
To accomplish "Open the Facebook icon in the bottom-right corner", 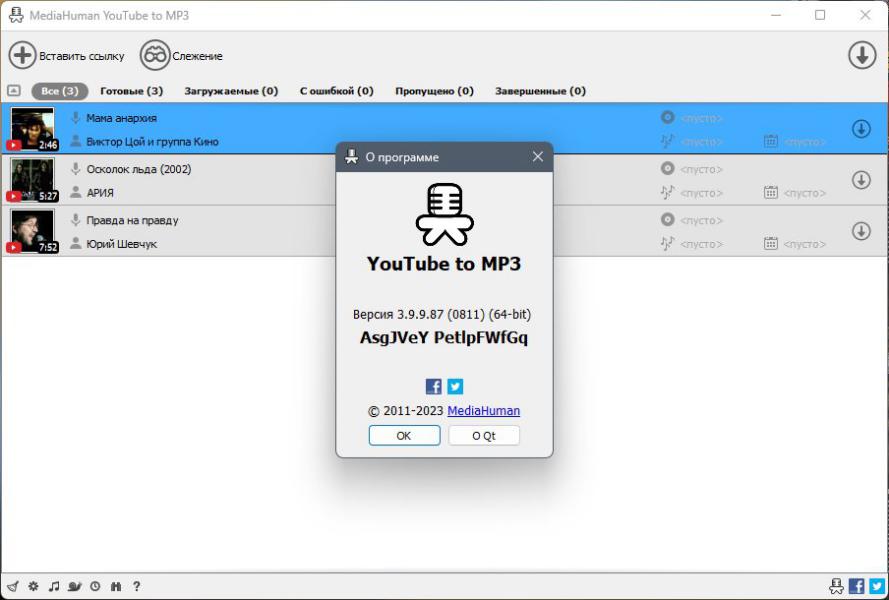I will 857,586.
